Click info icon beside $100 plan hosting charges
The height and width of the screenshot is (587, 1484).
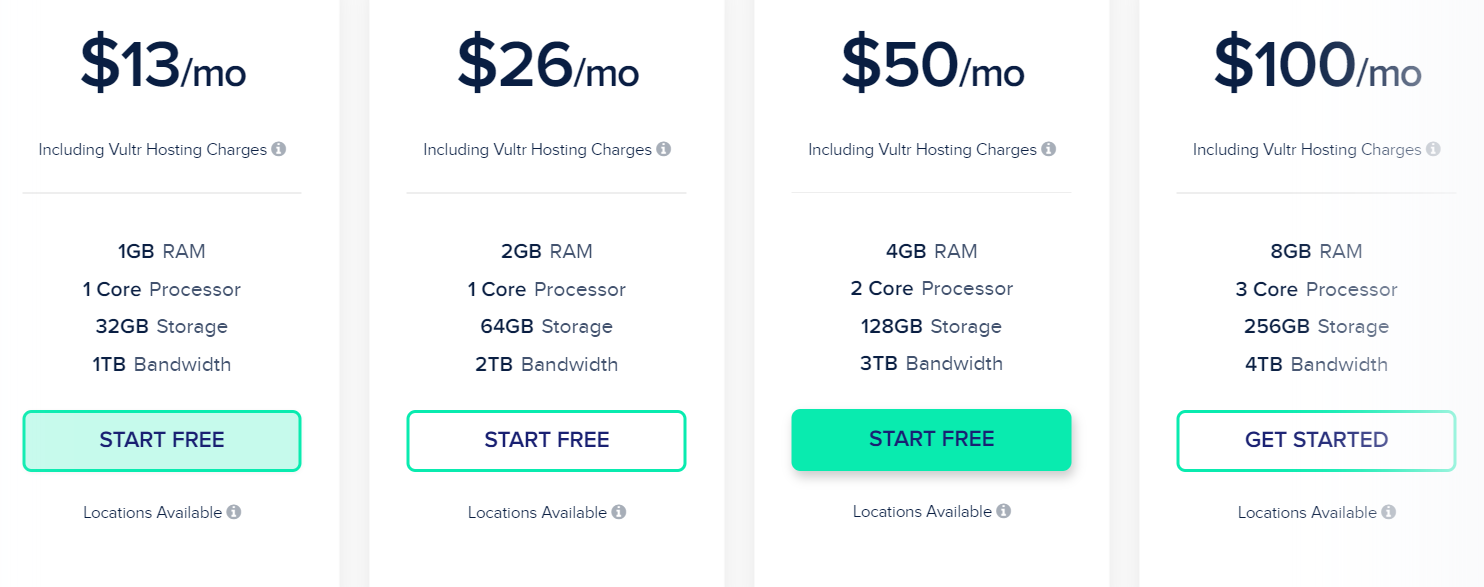pyautogui.click(x=1433, y=149)
